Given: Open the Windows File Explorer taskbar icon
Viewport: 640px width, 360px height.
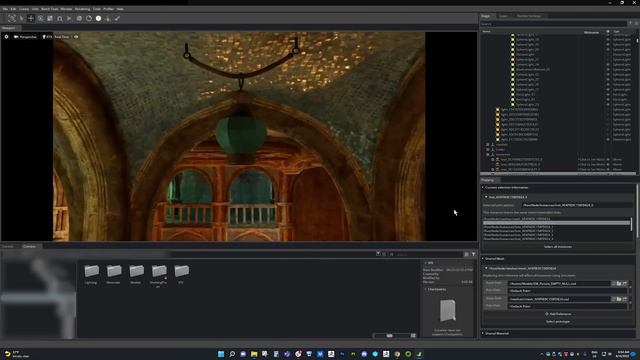Looking at the screenshot, I should tap(254, 354).
